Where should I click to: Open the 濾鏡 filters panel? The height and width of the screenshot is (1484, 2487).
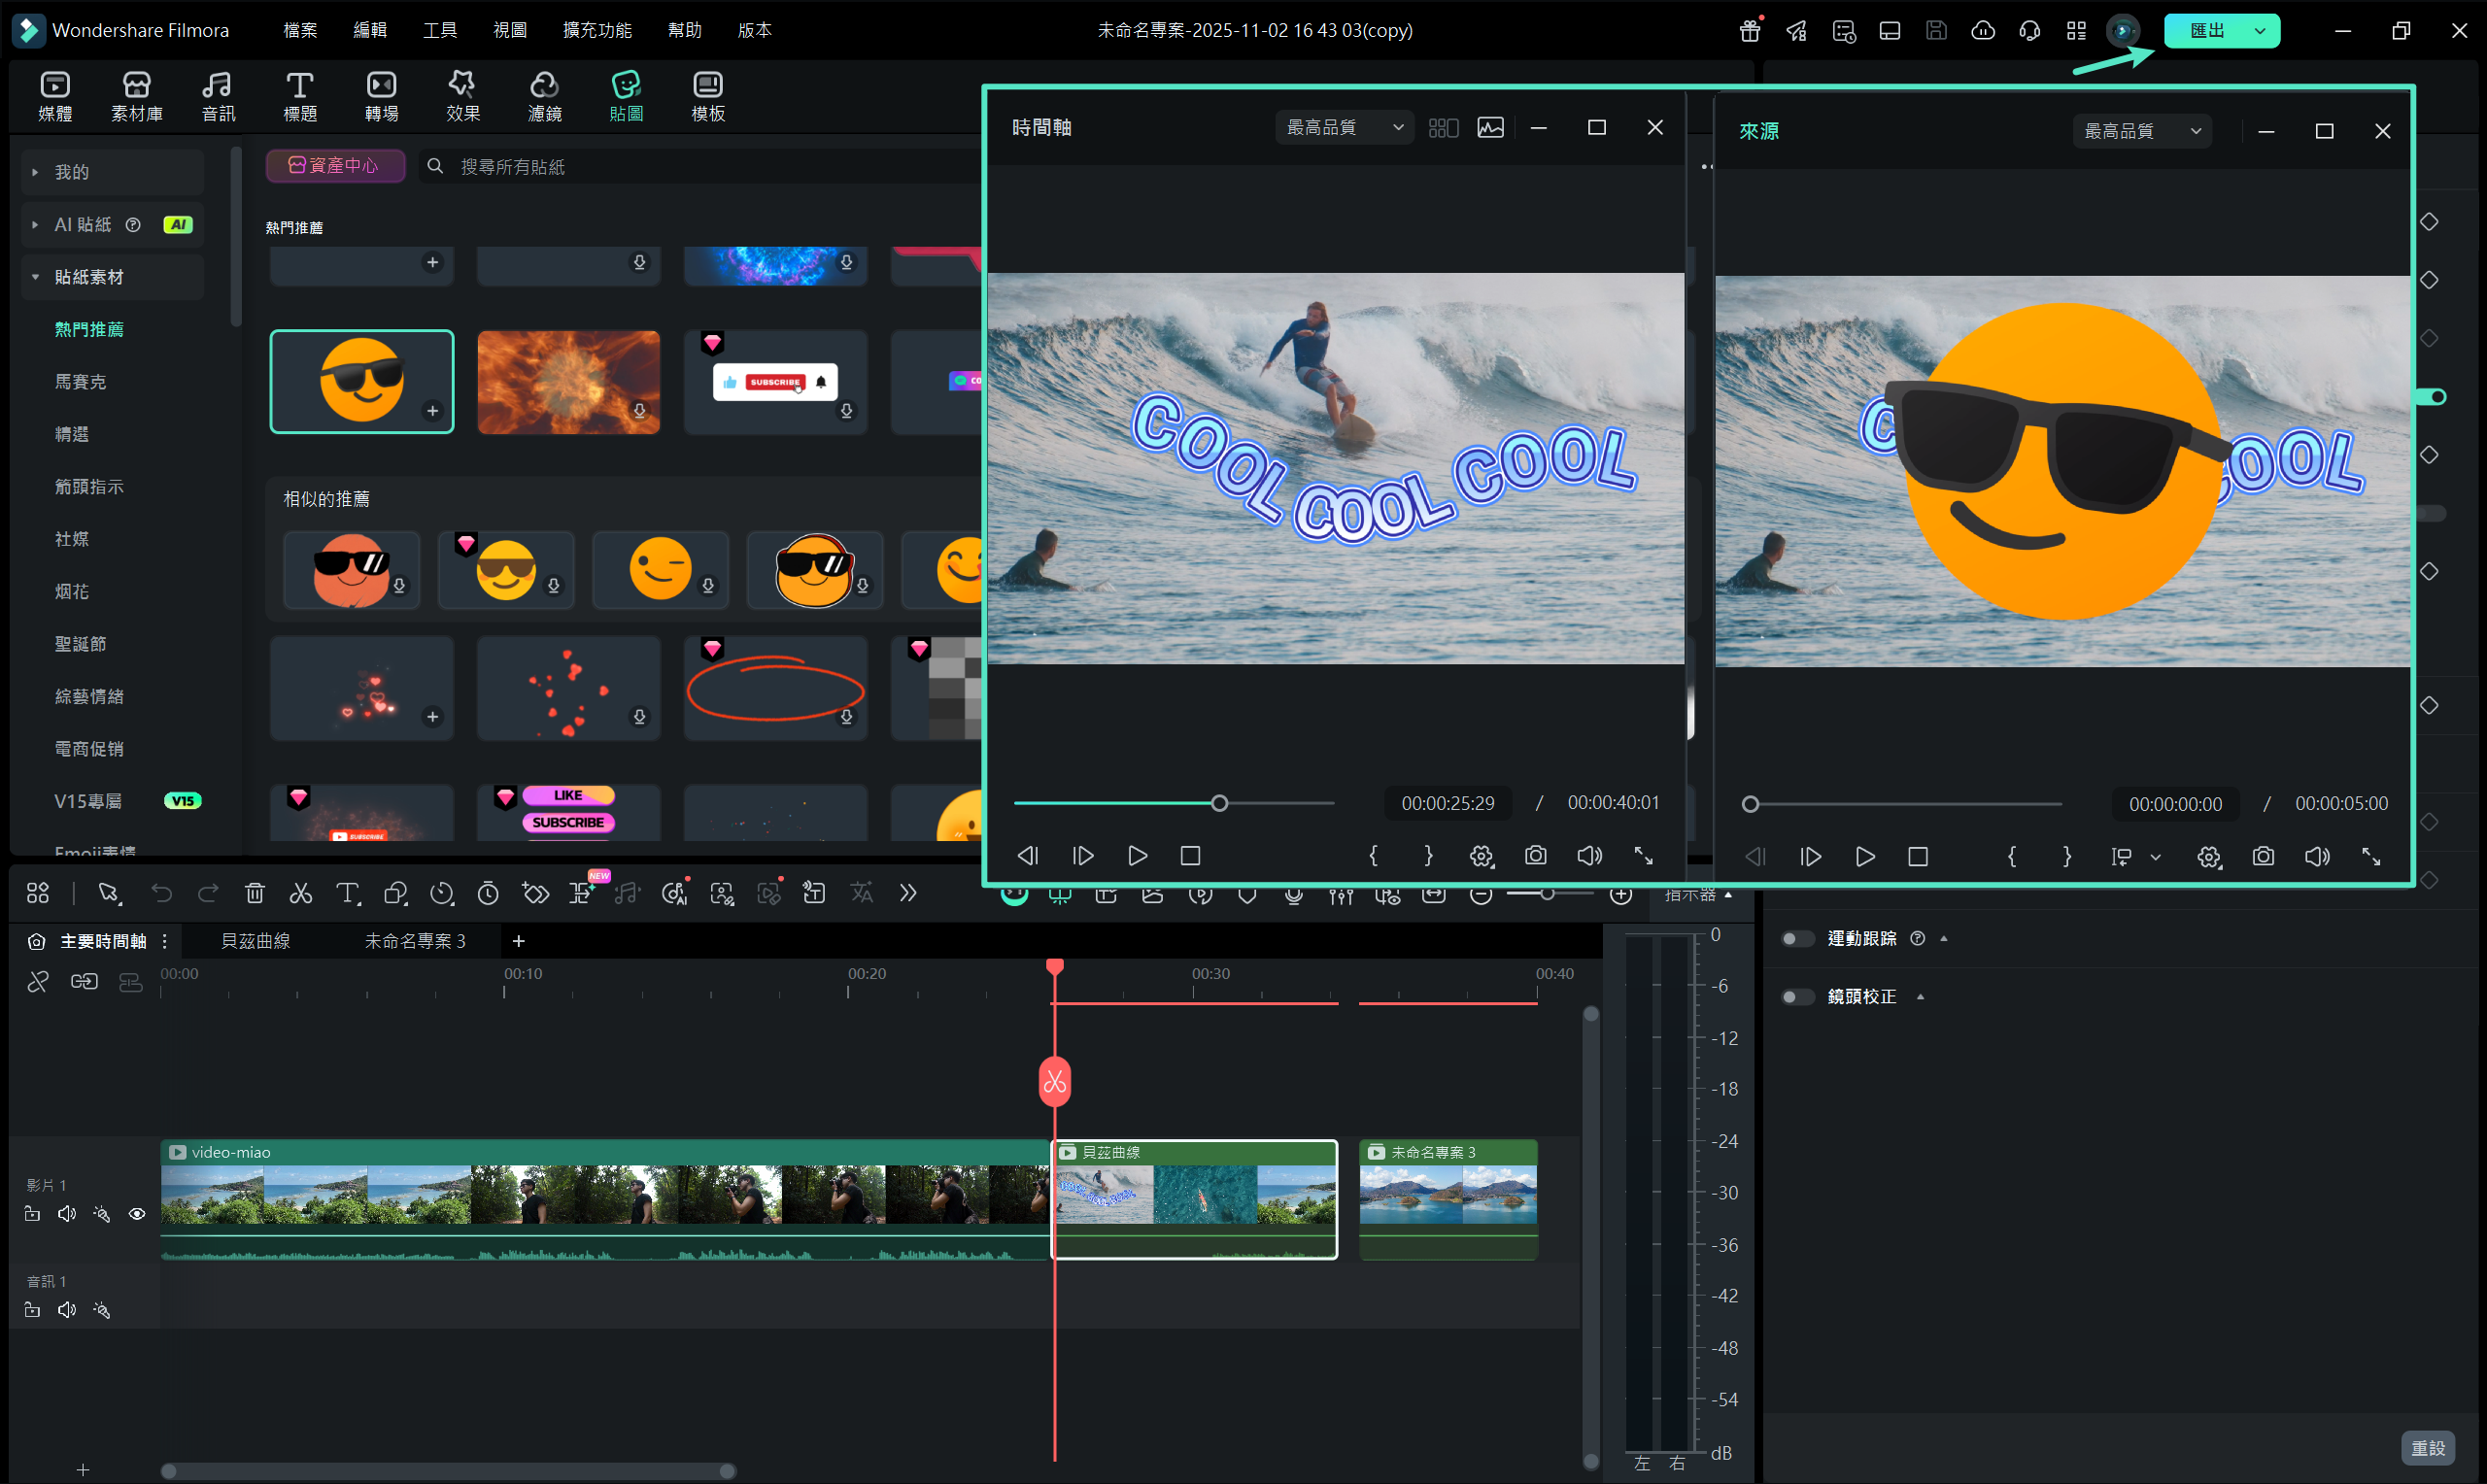coord(544,96)
